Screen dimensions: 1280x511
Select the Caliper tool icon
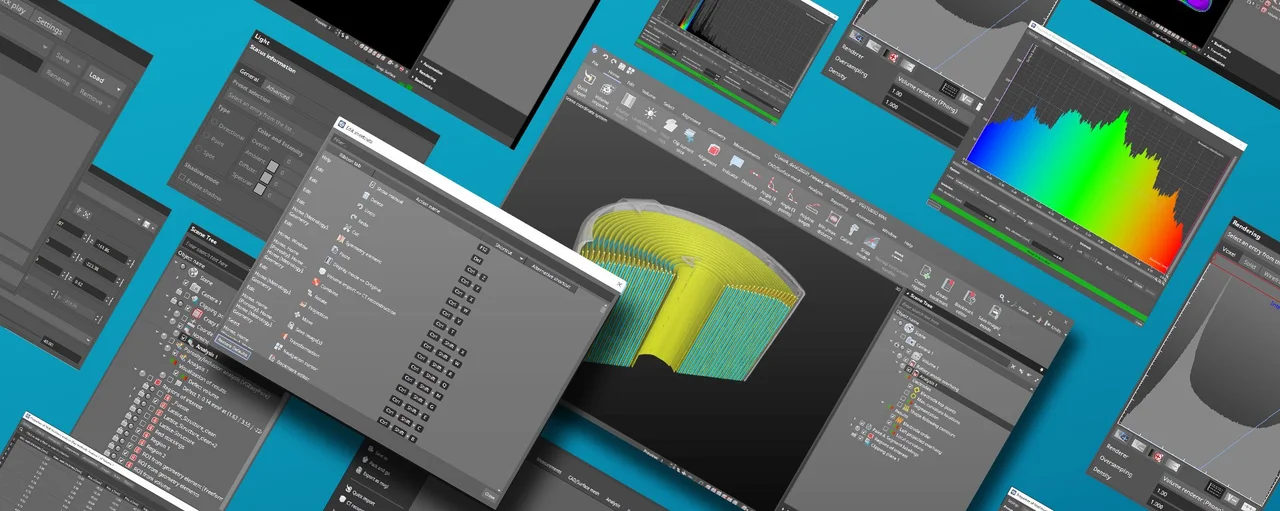[x=852, y=230]
